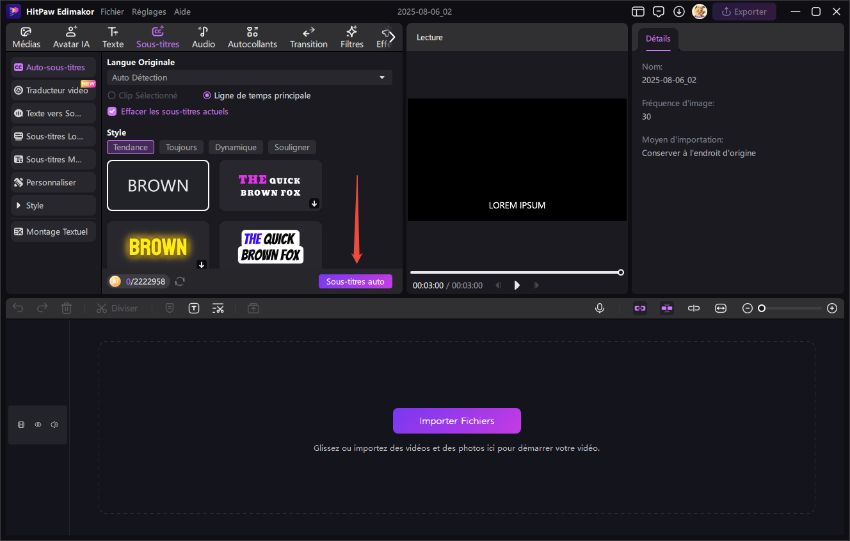Click the refresh credits icon

(180, 282)
